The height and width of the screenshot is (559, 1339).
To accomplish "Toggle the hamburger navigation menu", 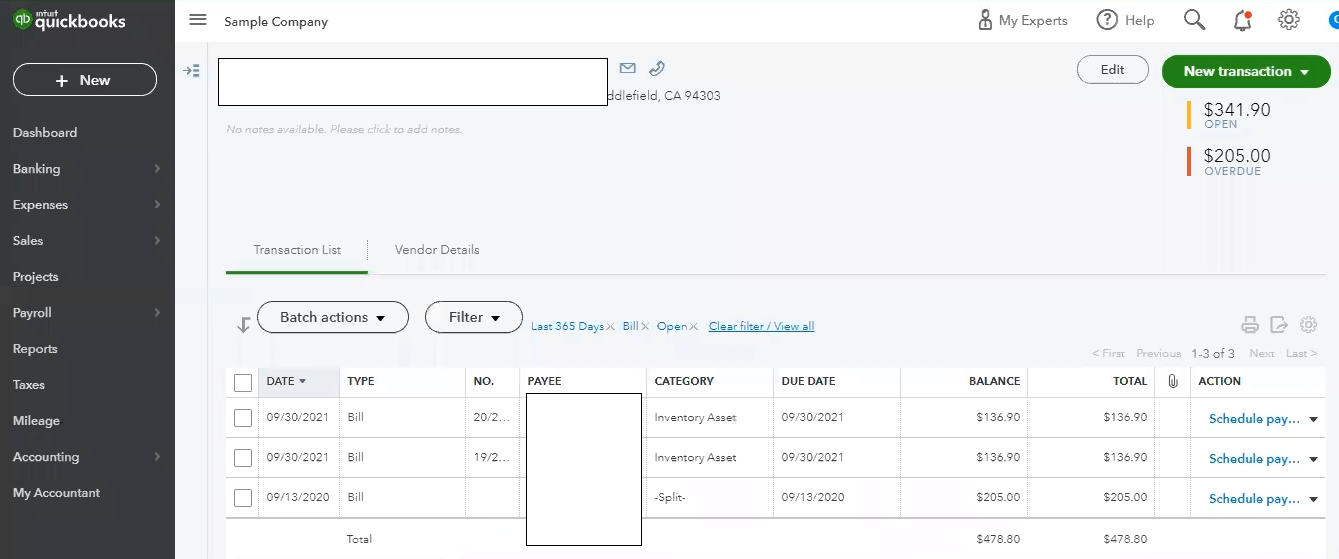I will 198,20.
